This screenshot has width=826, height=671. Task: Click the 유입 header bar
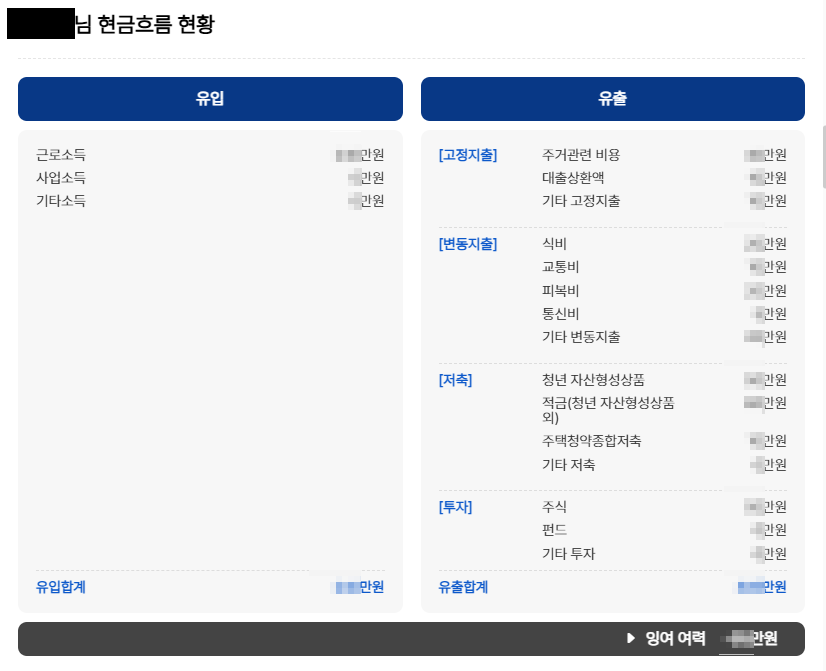click(210, 99)
